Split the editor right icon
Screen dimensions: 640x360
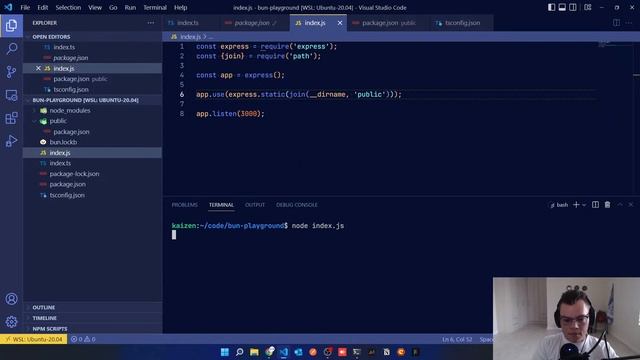[x=616, y=23]
